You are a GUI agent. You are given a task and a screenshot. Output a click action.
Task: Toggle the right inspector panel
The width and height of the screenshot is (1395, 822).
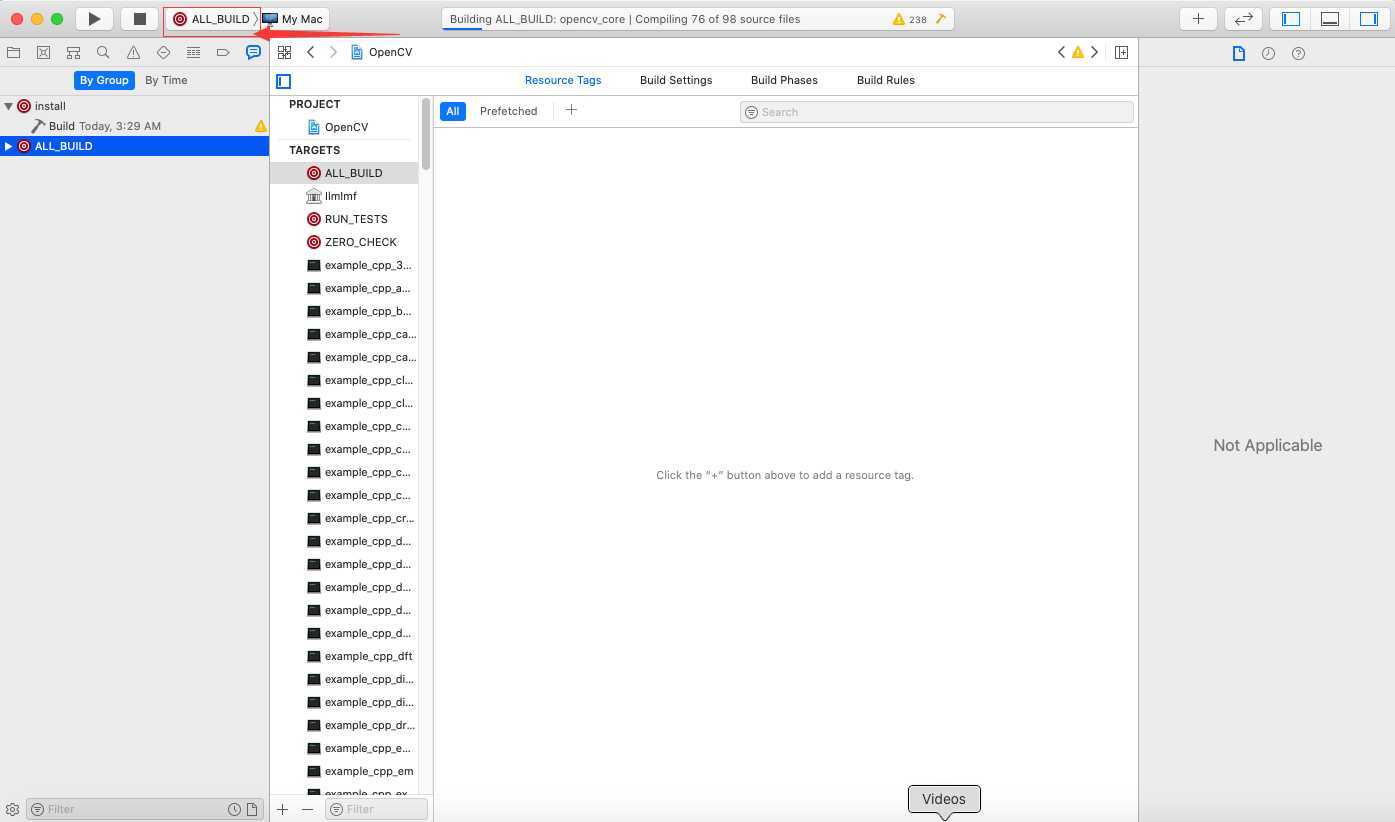[1368, 19]
